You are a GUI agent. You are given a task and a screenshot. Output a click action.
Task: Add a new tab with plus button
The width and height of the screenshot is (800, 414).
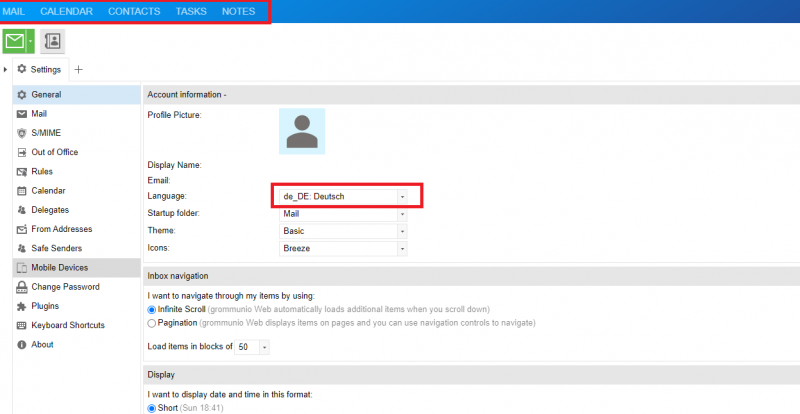[79, 70]
